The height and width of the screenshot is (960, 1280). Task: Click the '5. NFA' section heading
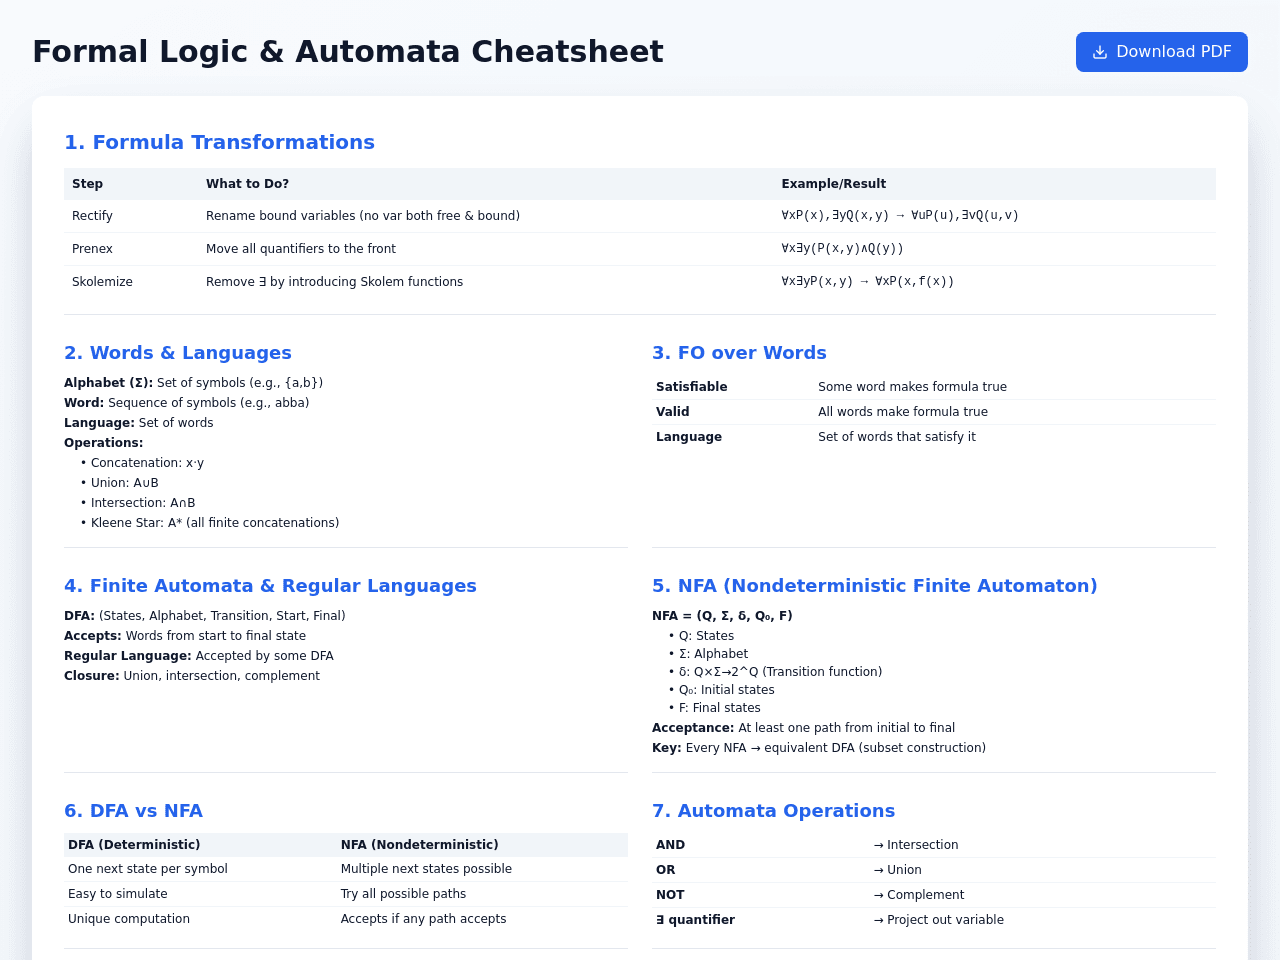[x=874, y=586]
